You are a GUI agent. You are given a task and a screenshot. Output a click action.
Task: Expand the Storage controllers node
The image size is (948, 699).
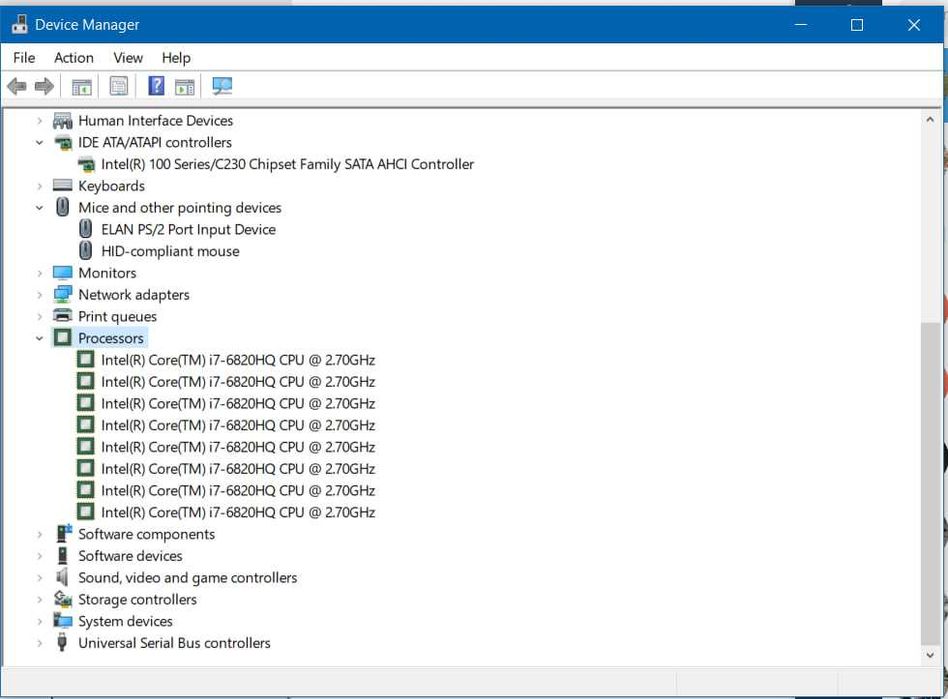coord(39,600)
